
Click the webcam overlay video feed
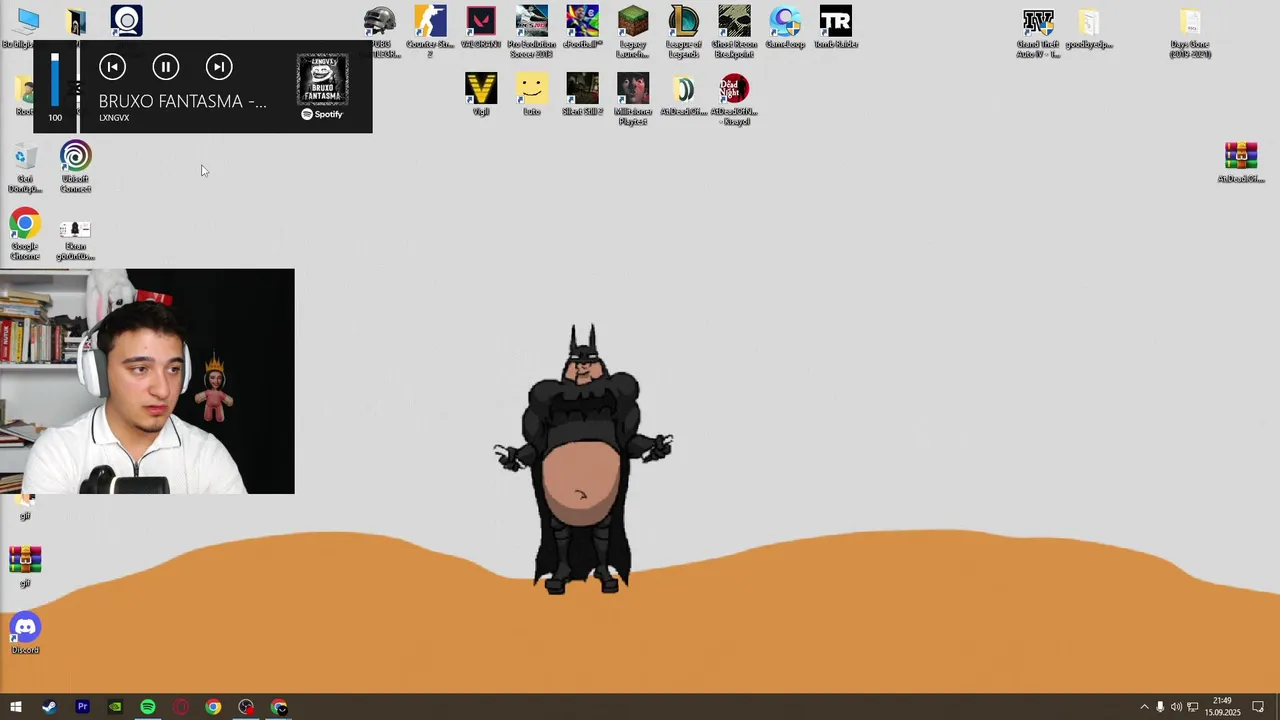click(147, 381)
